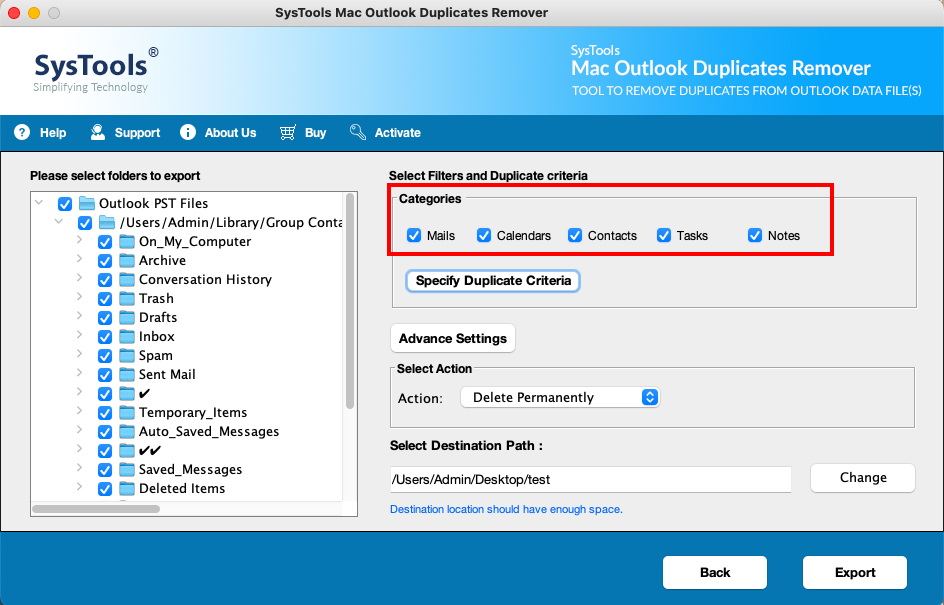The image size is (944, 605).
Task: Open the Support menu item
Action: (x=125, y=132)
